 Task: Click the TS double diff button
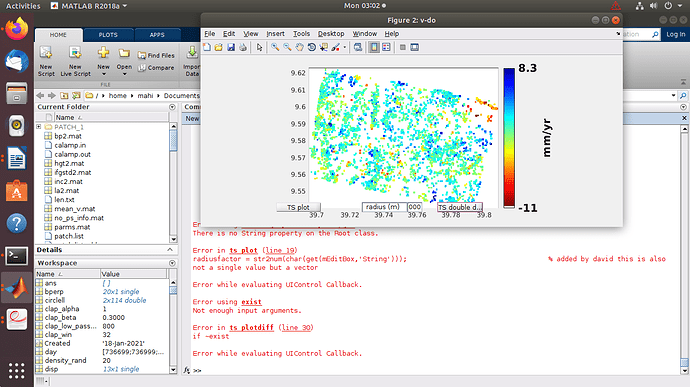tap(460, 207)
